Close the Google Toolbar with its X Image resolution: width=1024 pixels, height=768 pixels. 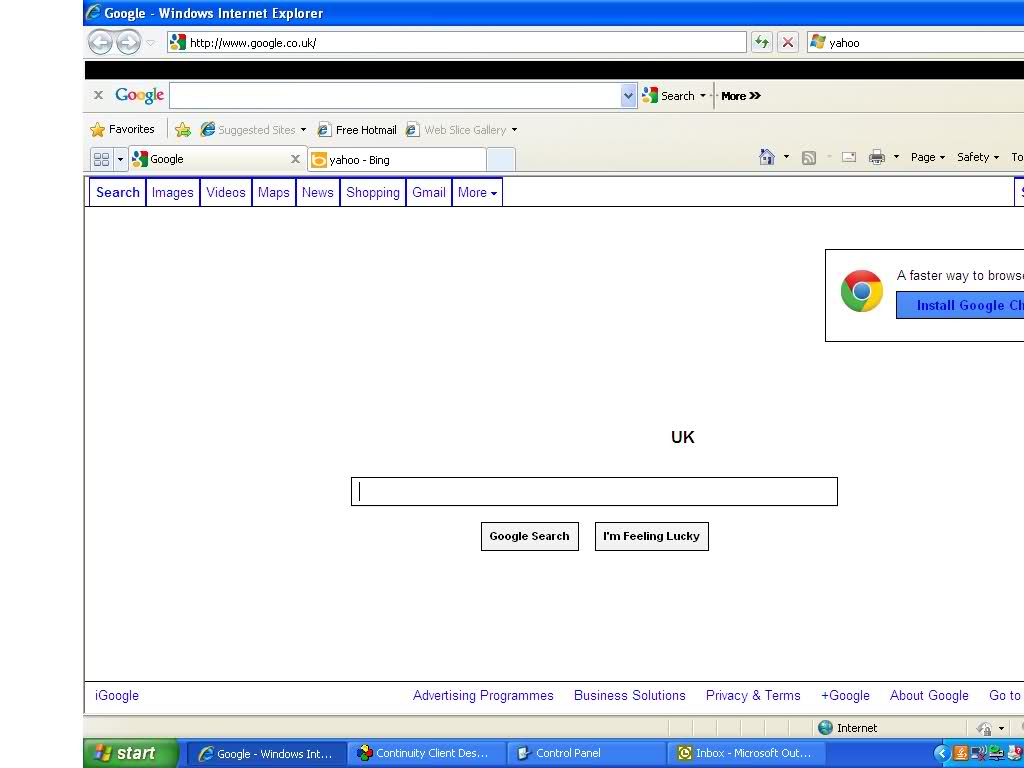tap(98, 95)
